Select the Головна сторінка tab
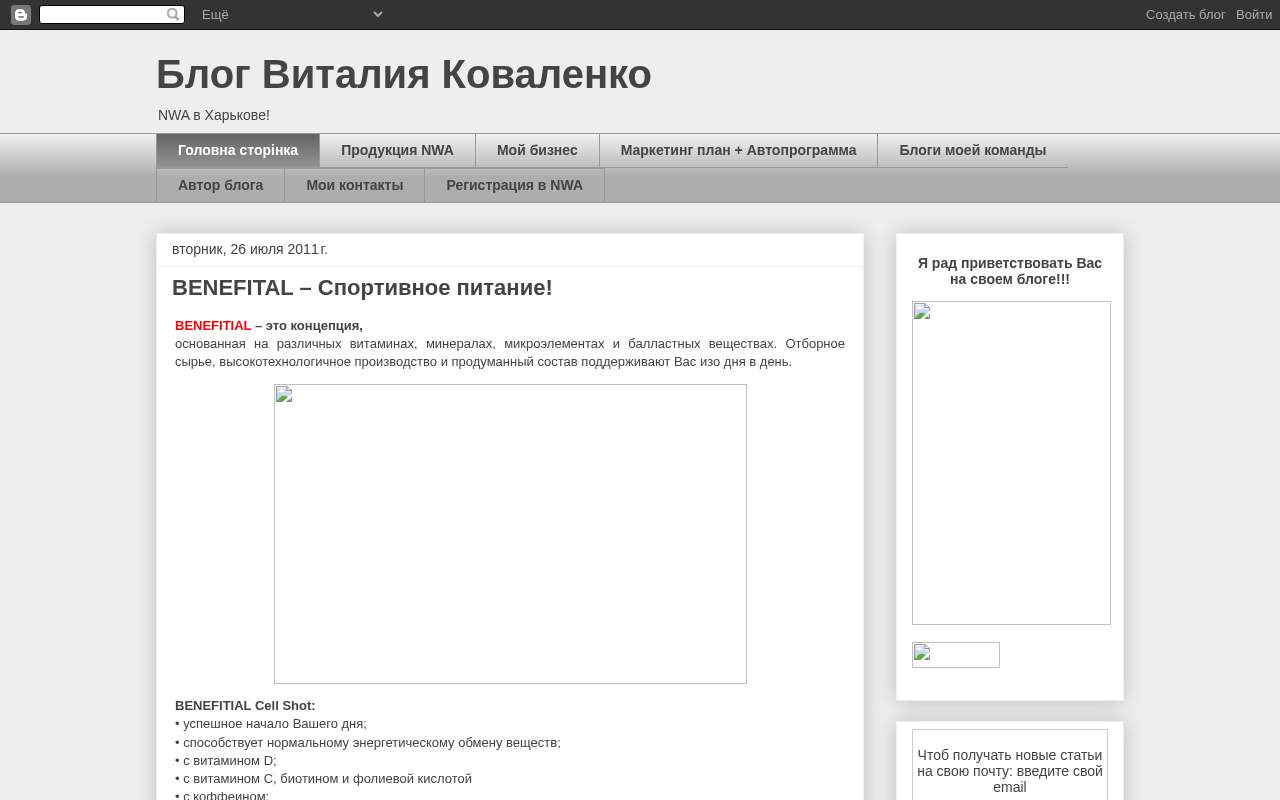 [238, 150]
